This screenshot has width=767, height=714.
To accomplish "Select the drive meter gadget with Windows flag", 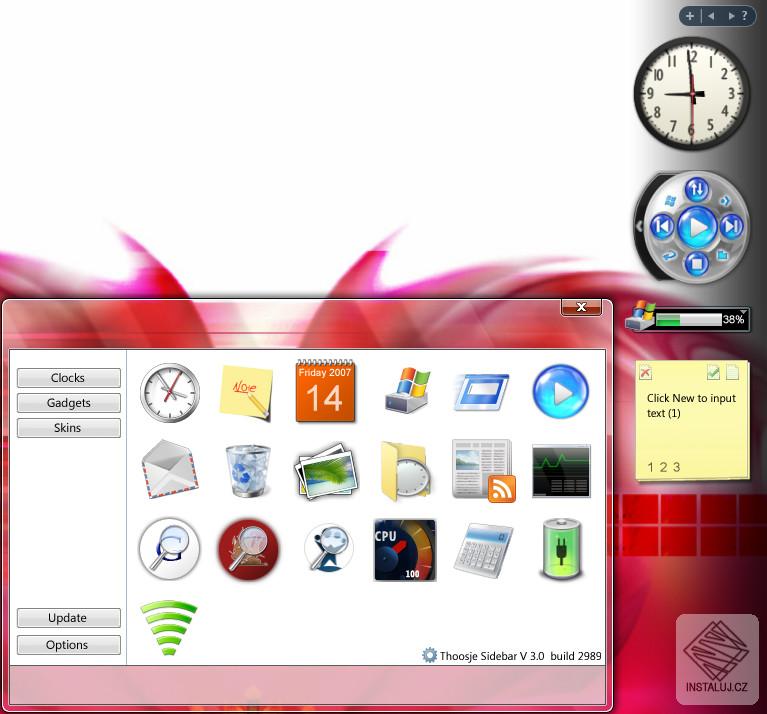I will point(407,391).
